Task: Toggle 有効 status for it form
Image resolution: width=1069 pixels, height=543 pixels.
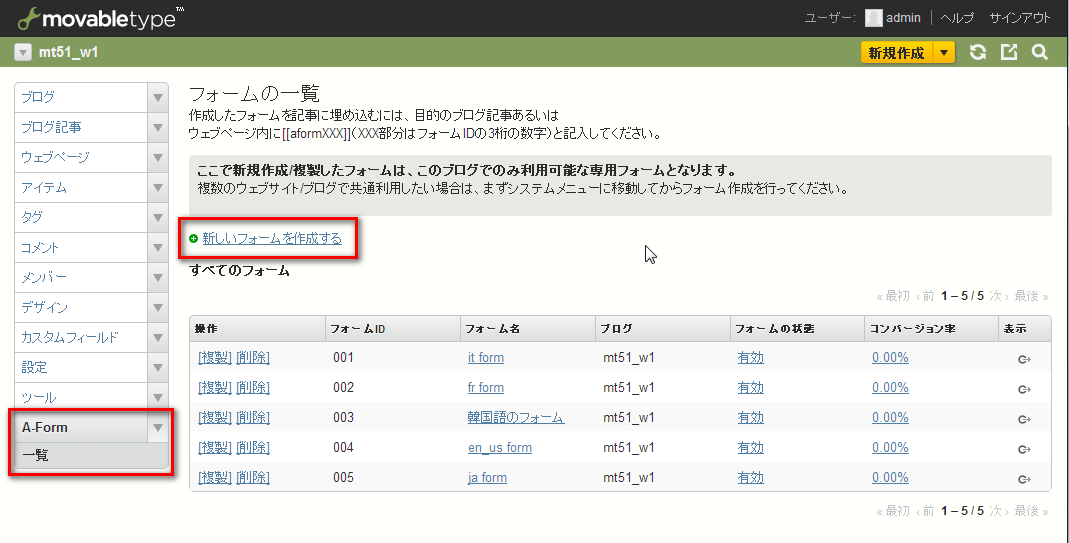Action: pyautogui.click(x=751, y=357)
